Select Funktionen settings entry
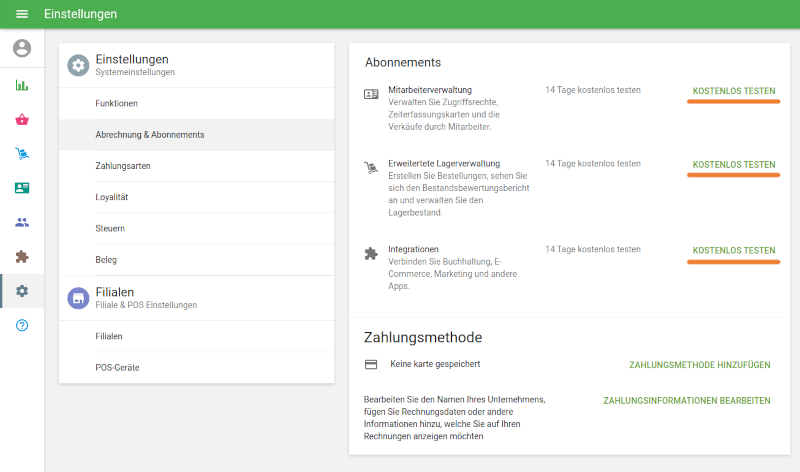800x472 pixels. 196,104
